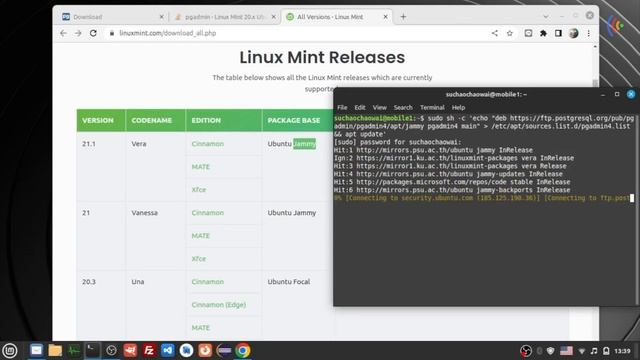Viewport: 640px width, 360px height.
Task: Open the Chrome tab search dropdown arrow
Action: (x=546, y=17)
